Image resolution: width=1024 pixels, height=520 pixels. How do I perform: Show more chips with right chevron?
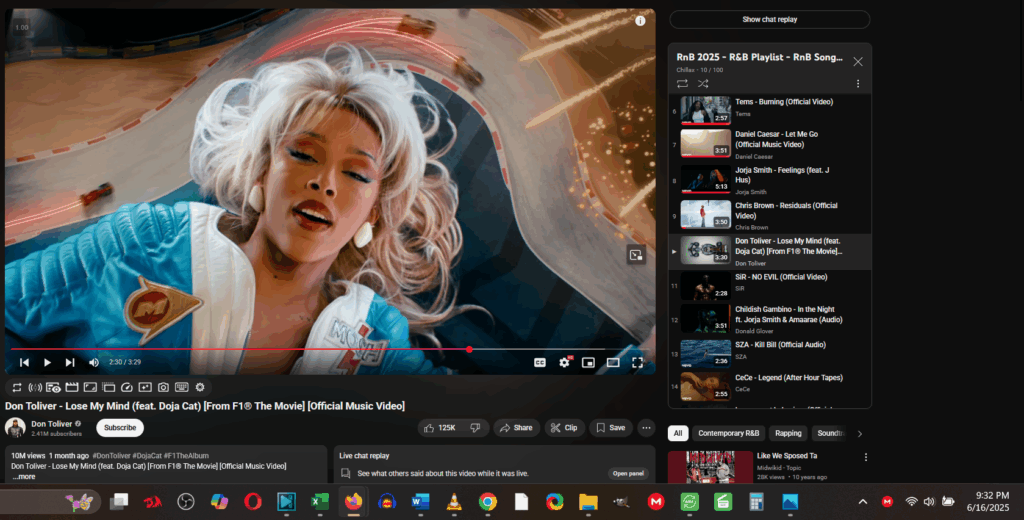point(859,433)
